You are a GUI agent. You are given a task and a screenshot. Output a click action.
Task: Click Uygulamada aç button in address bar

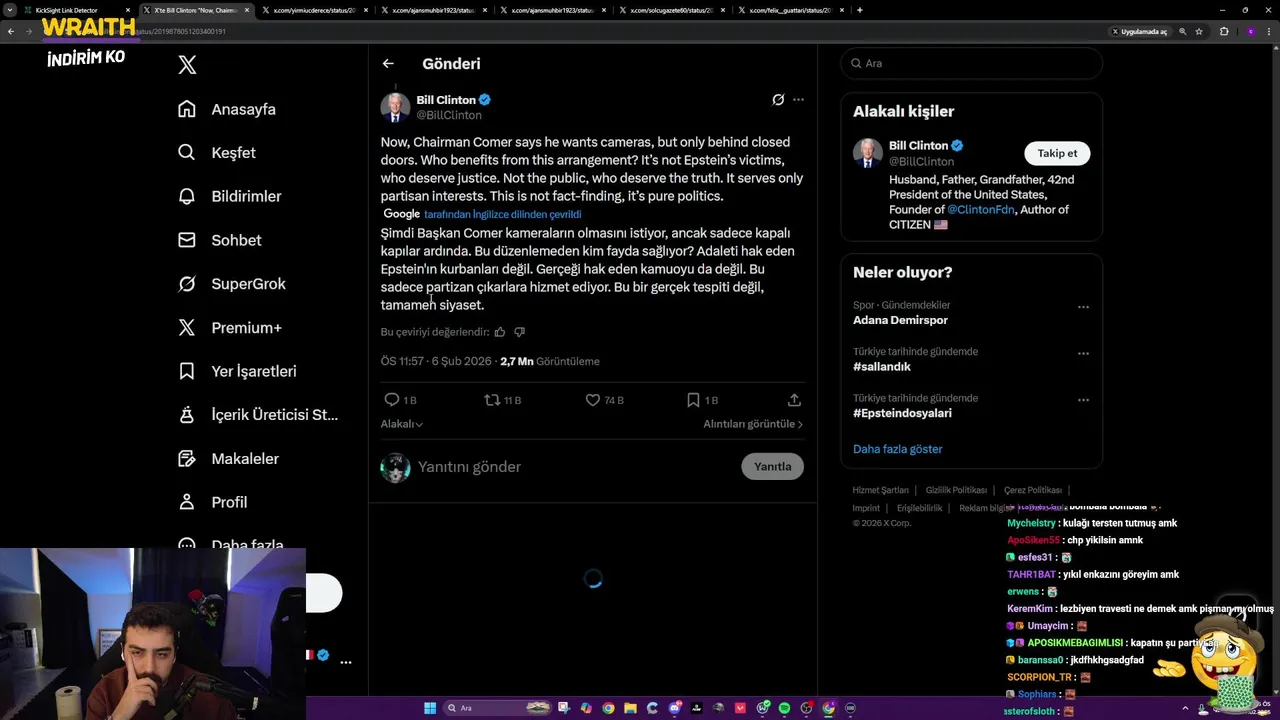(x=1140, y=32)
